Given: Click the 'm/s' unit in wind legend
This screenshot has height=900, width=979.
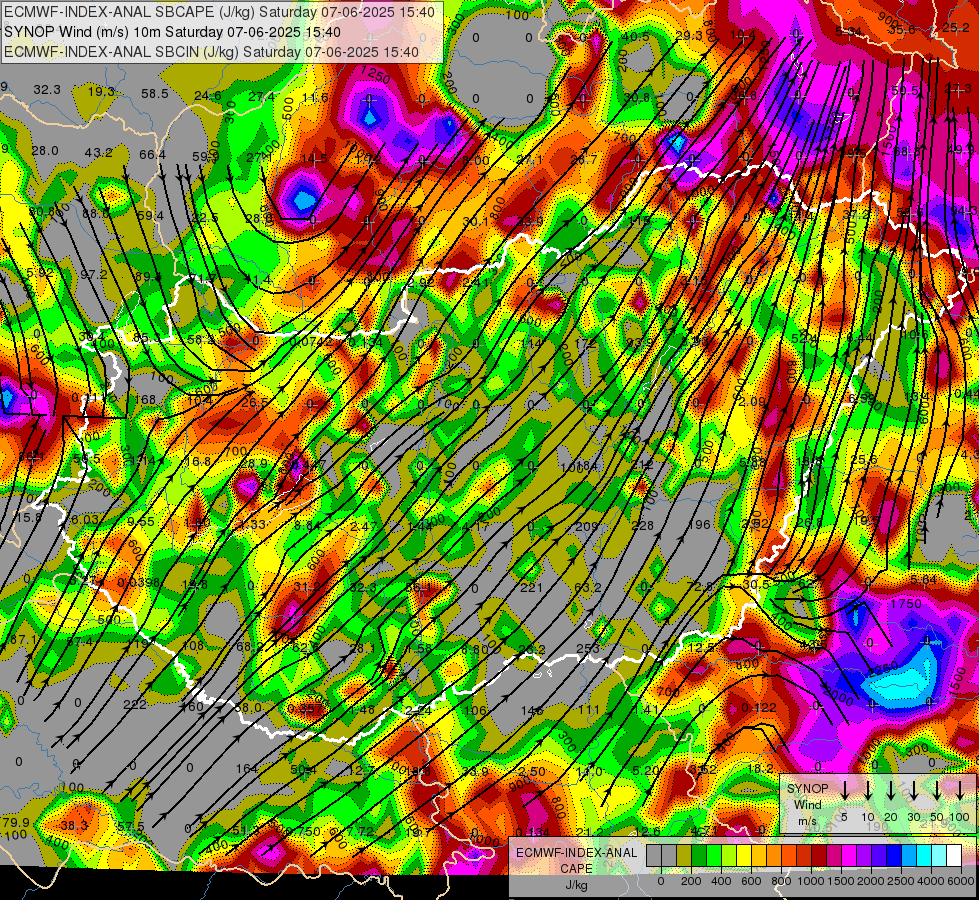Looking at the screenshot, I should point(807,821).
